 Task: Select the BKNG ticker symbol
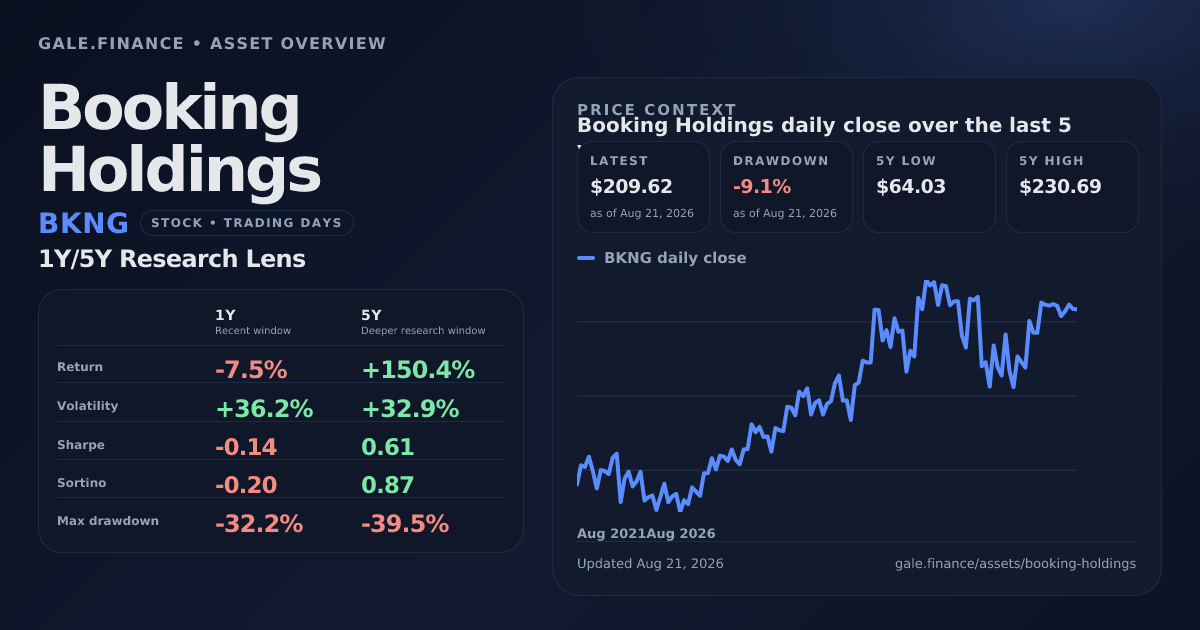(84, 223)
